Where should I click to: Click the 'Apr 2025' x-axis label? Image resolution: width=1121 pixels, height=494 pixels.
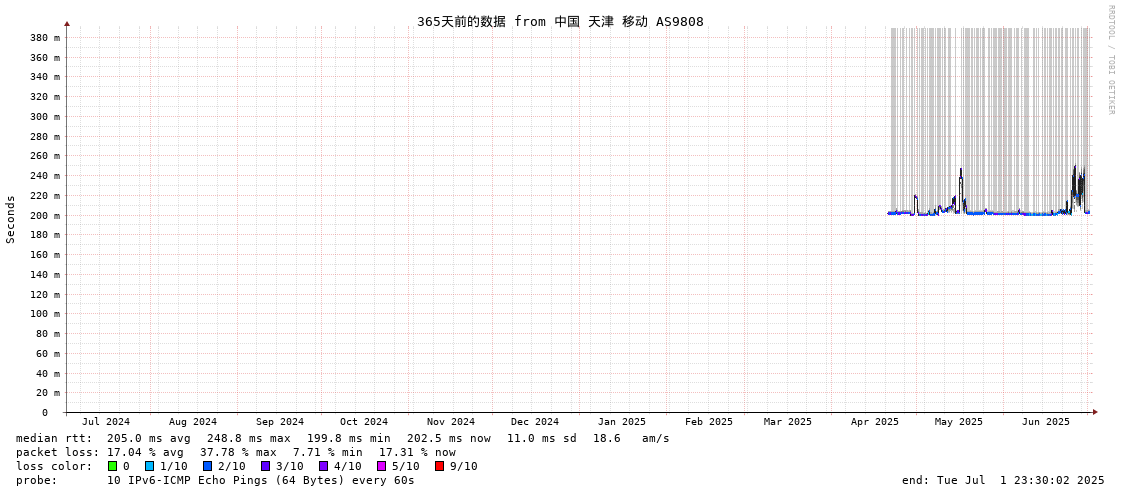point(874,422)
